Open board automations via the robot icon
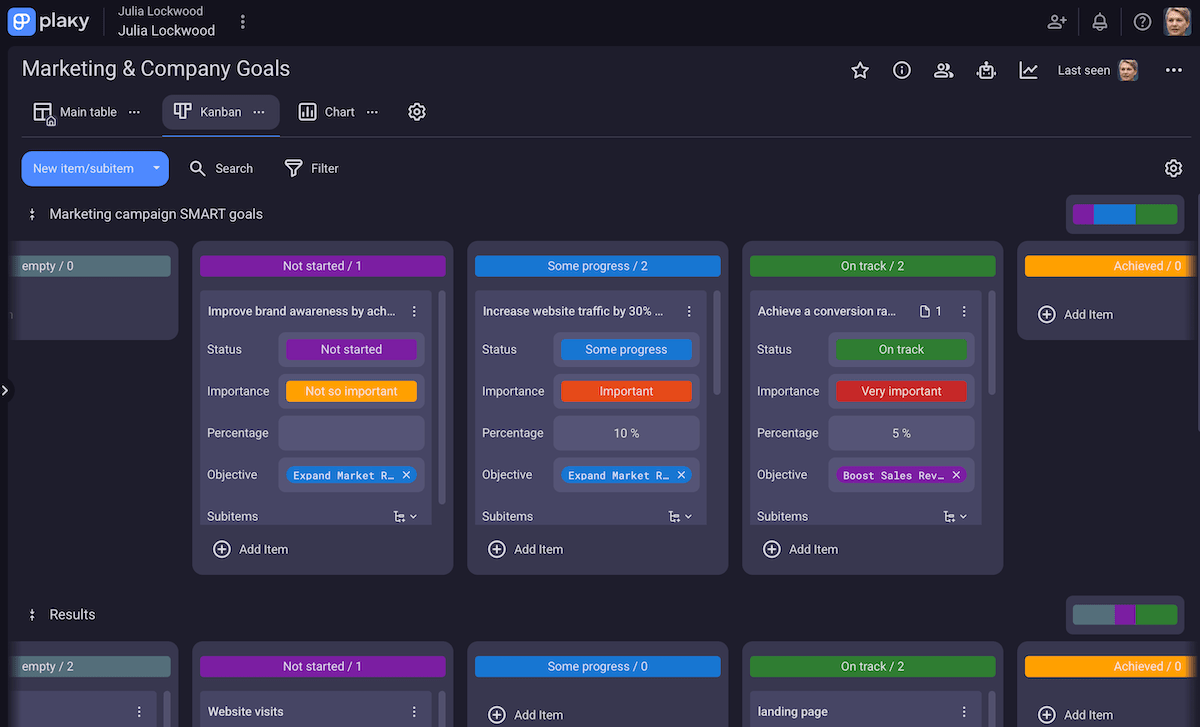1200x727 pixels. [986, 70]
